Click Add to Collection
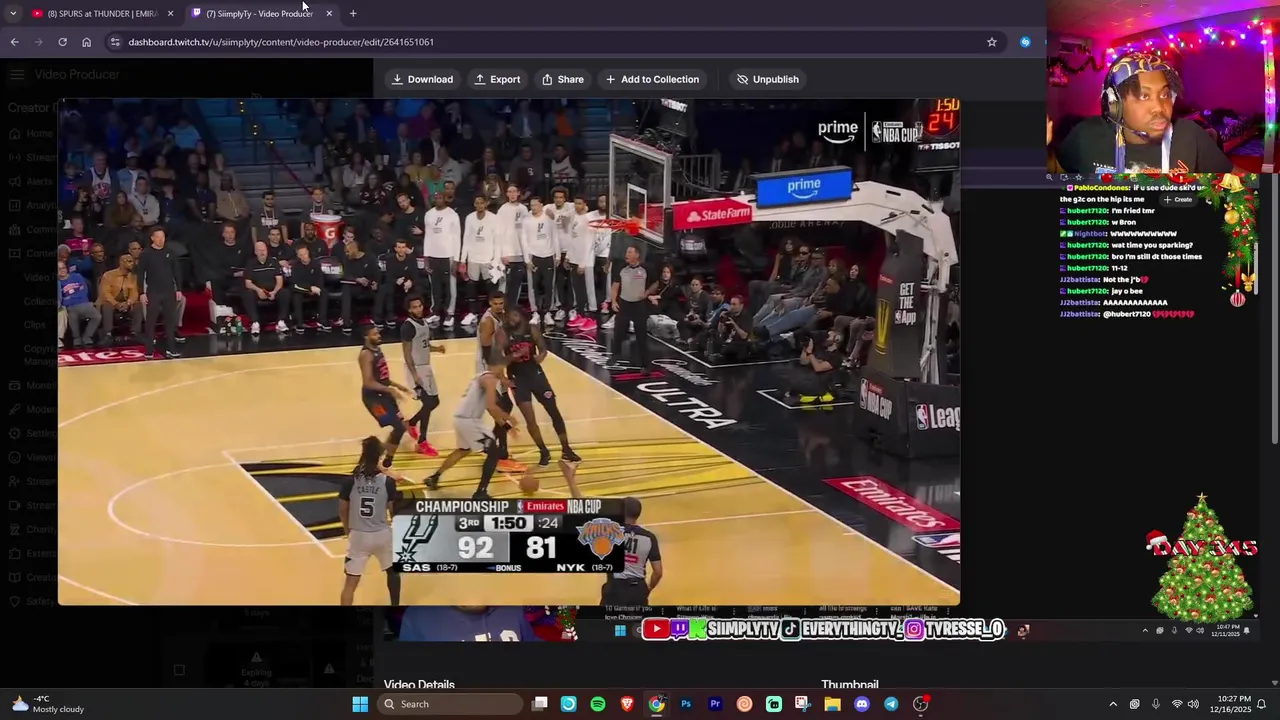 click(652, 79)
